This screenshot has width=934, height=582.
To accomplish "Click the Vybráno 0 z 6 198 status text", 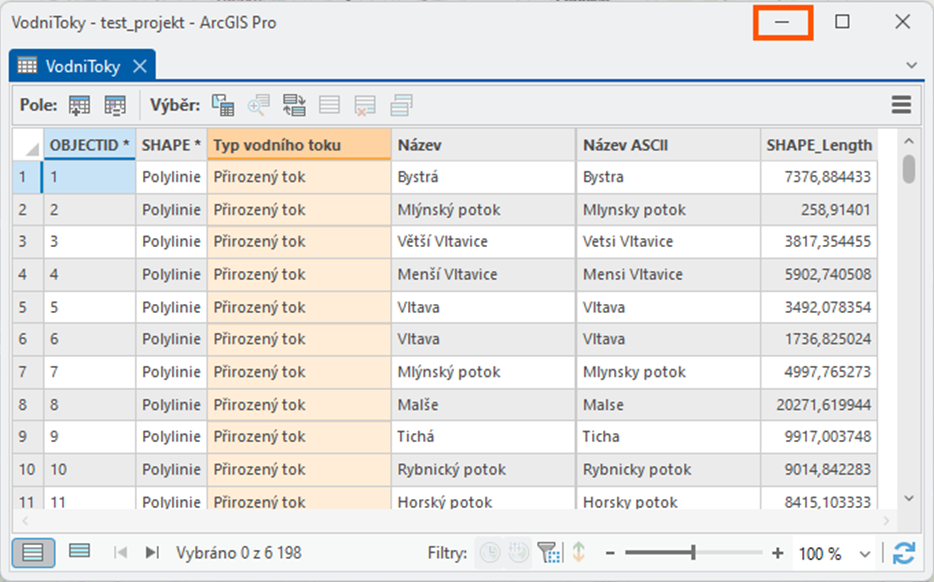I will click(238, 553).
